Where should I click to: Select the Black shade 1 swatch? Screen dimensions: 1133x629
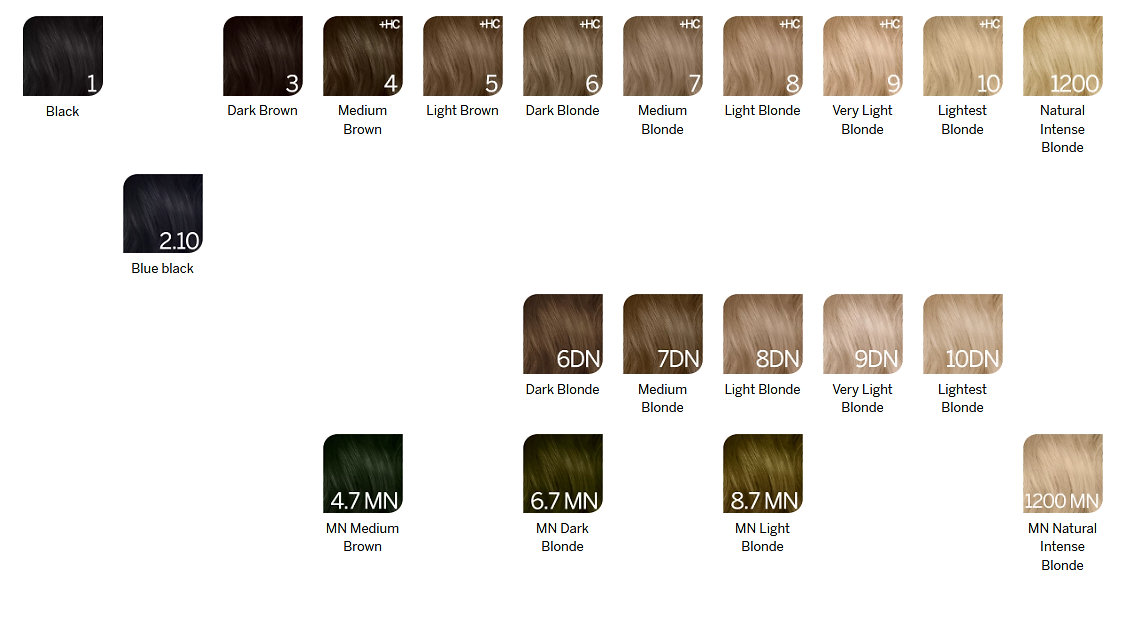(x=62, y=56)
